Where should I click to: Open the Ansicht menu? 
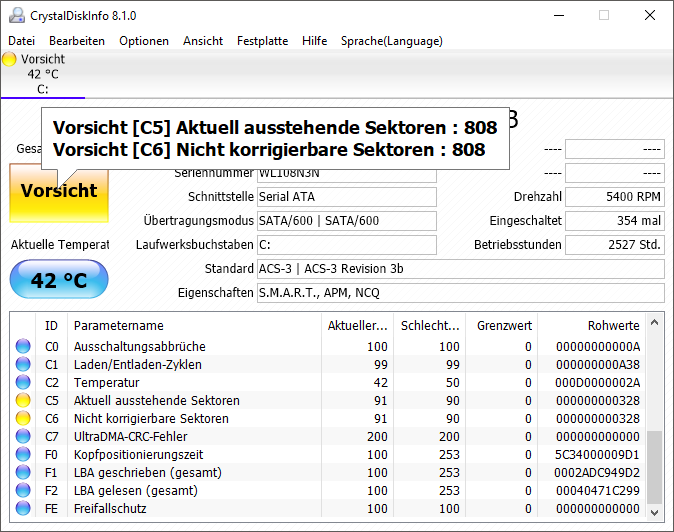[203, 41]
